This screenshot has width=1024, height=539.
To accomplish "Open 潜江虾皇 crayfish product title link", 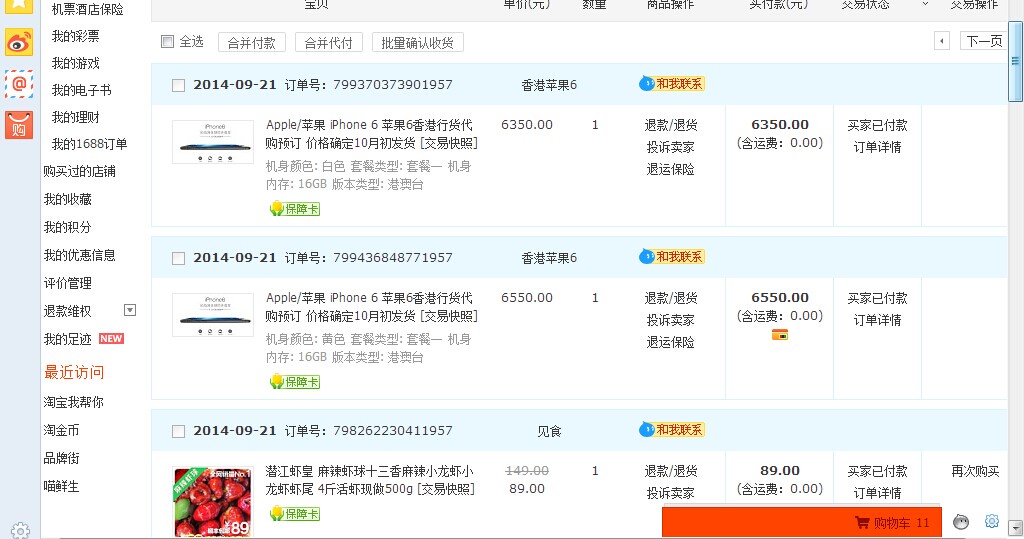I will pyautogui.click(x=370, y=480).
